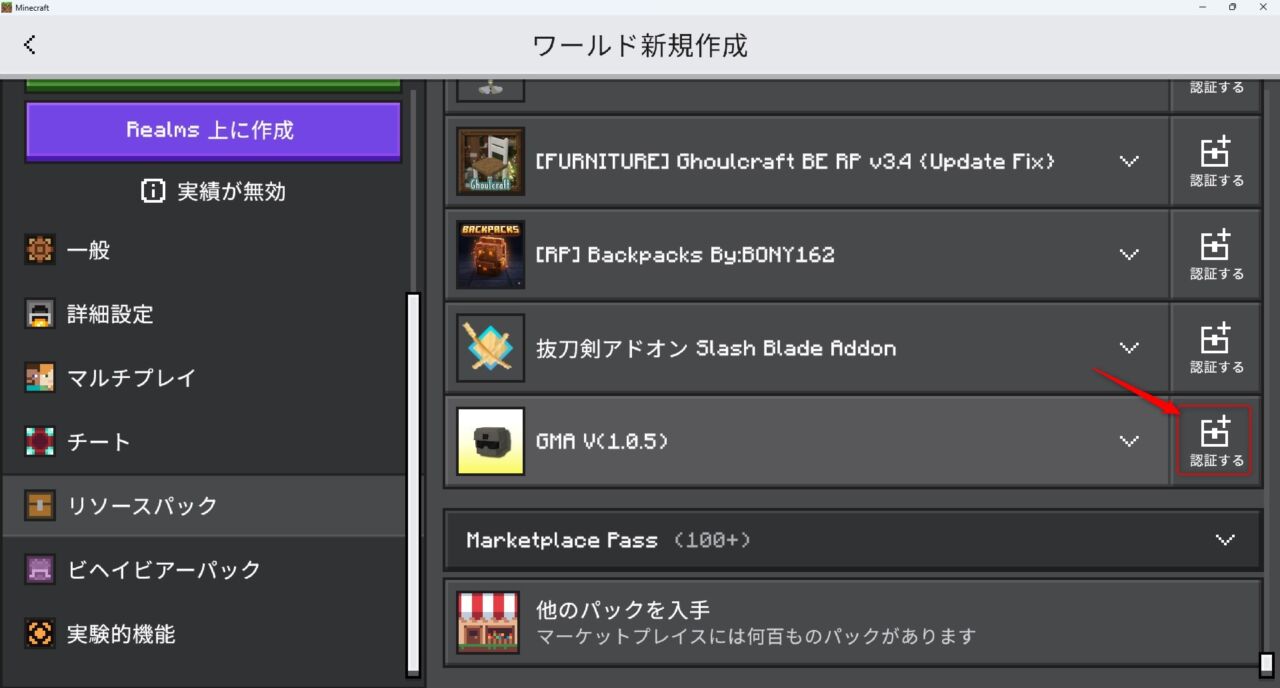The height and width of the screenshot is (688, 1280).
Task: Open the ビヘイビアーパック section
Action: 204,570
